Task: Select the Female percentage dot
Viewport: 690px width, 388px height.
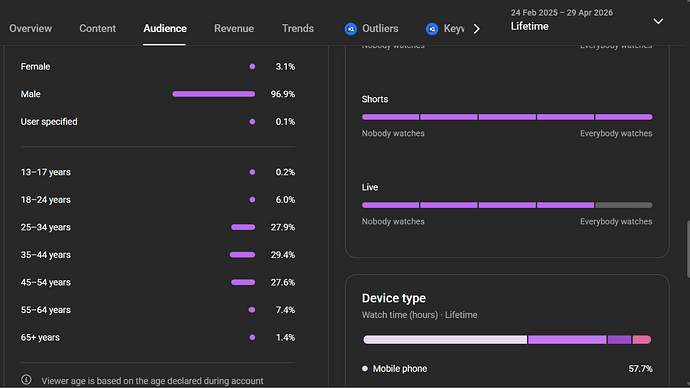Action: [252, 67]
